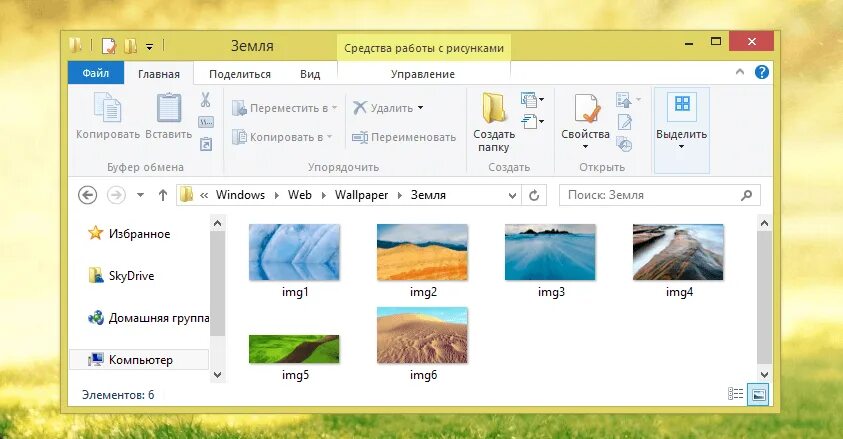The height and width of the screenshot is (439, 843).
Task: Click Rename (Переименовать) button
Action: pos(404,137)
